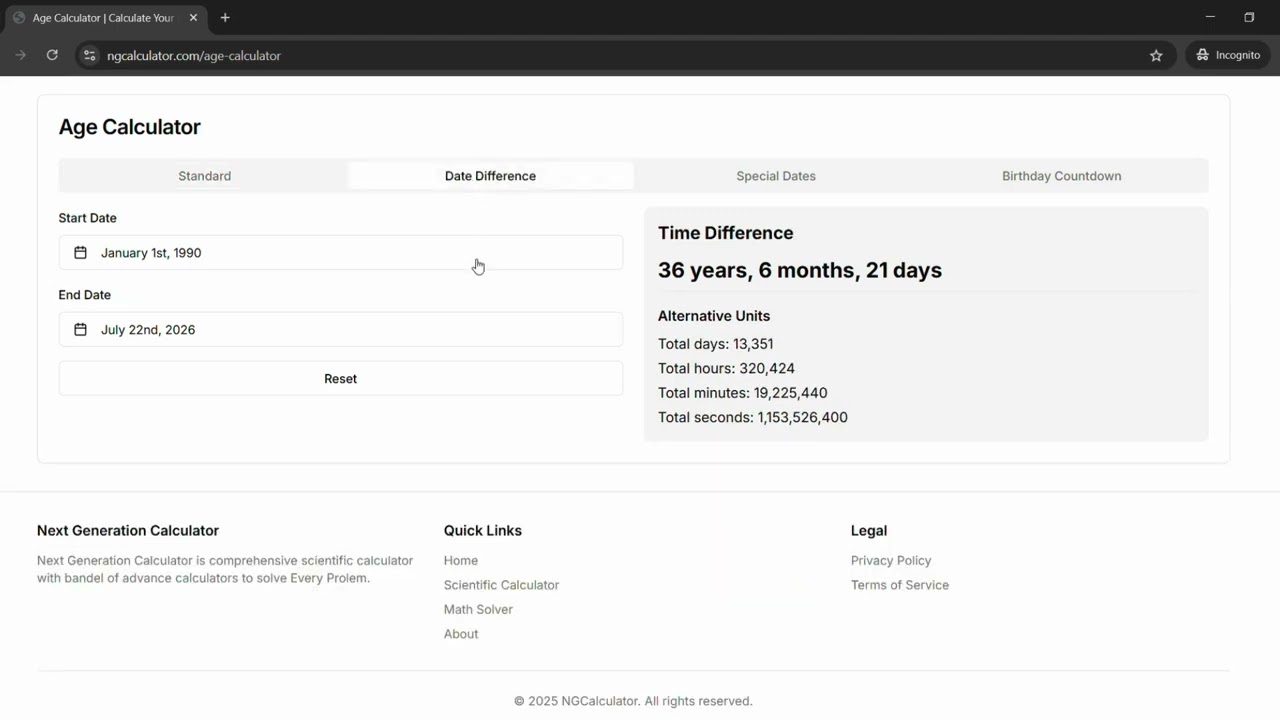
Task: Open the Start Date picker showing January 1st, 1990
Action: (341, 253)
